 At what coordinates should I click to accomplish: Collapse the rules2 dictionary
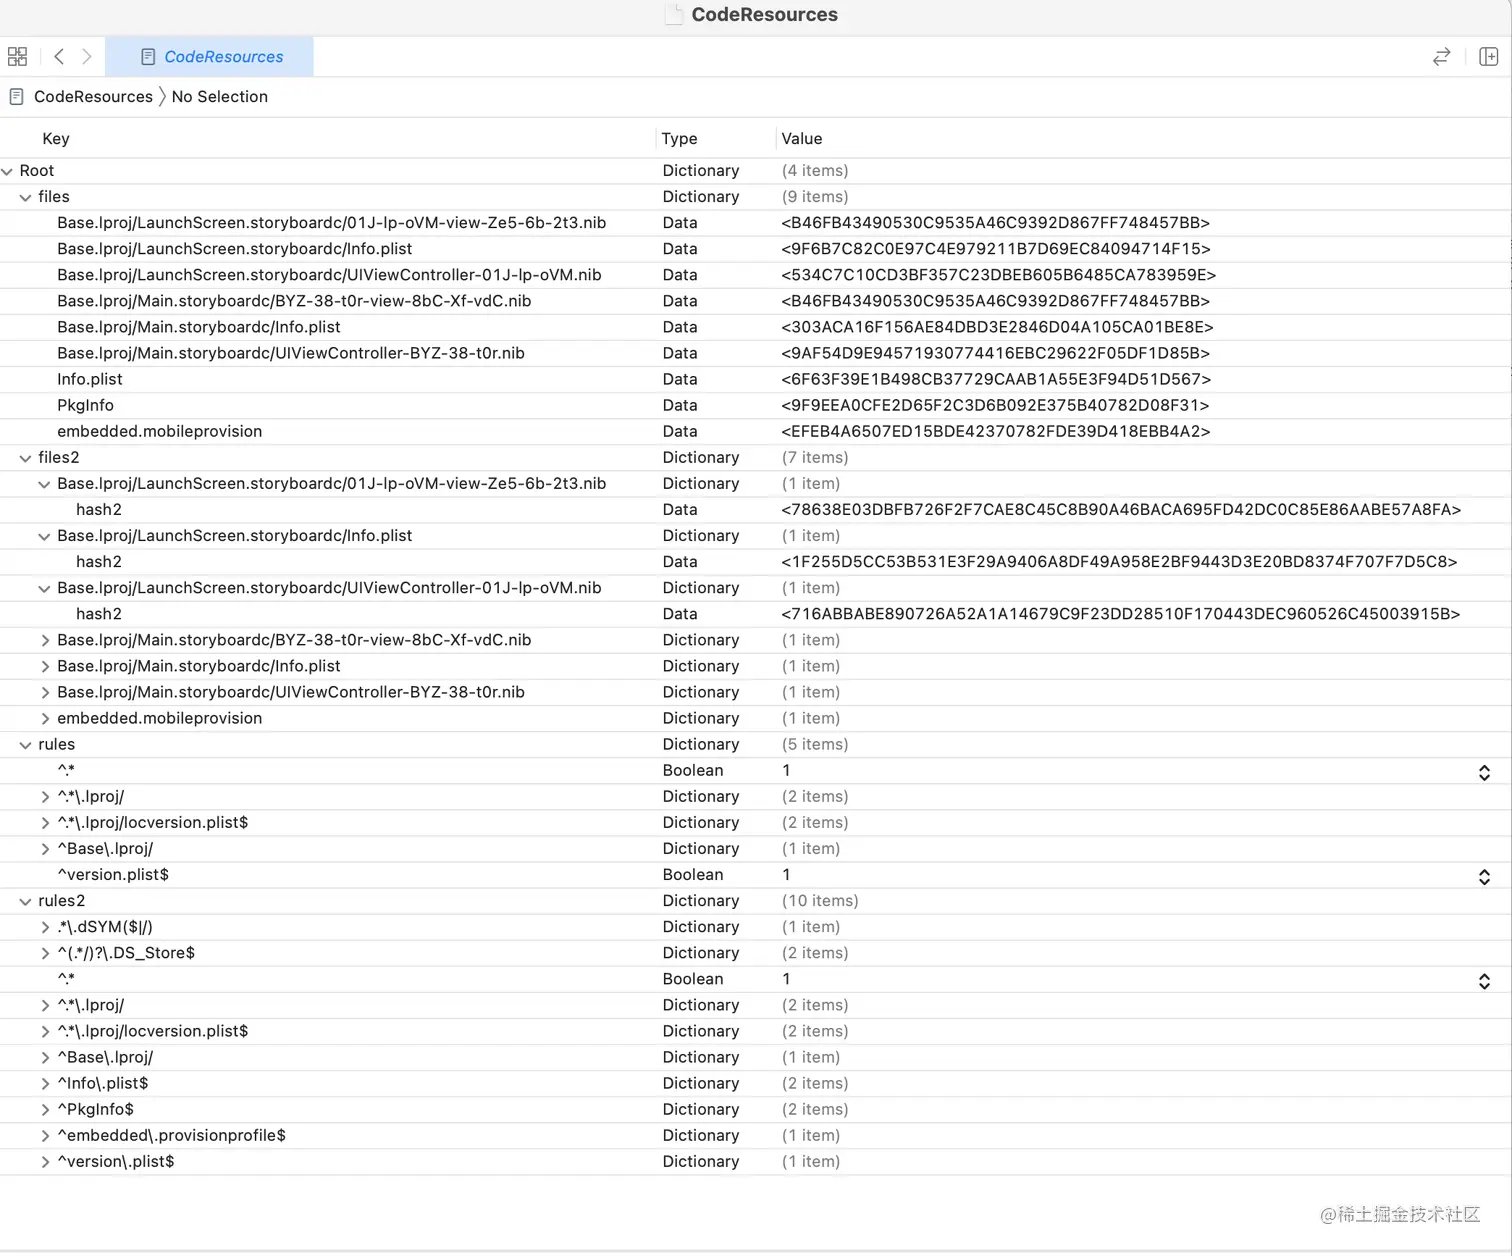coord(26,901)
